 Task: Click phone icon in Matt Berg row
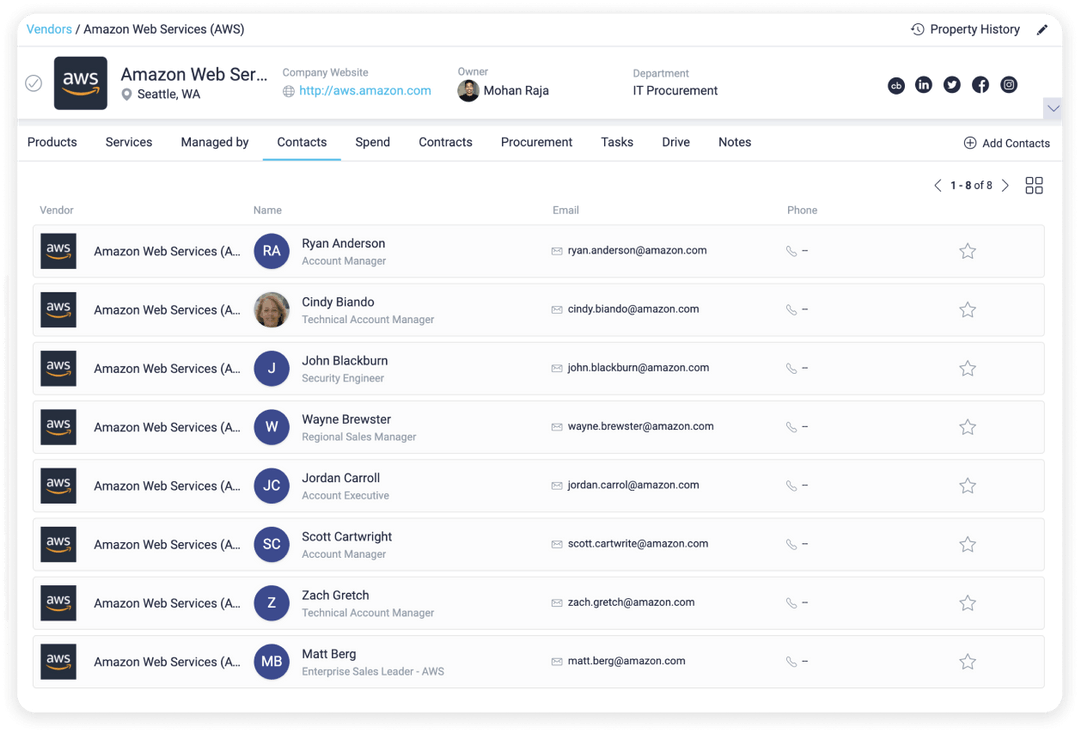point(791,662)
